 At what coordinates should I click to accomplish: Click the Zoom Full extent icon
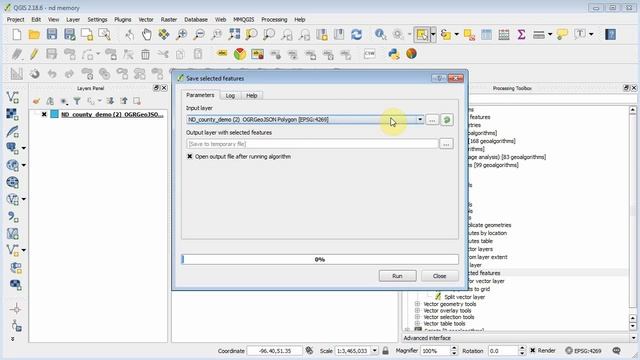(x=234, y=35)
